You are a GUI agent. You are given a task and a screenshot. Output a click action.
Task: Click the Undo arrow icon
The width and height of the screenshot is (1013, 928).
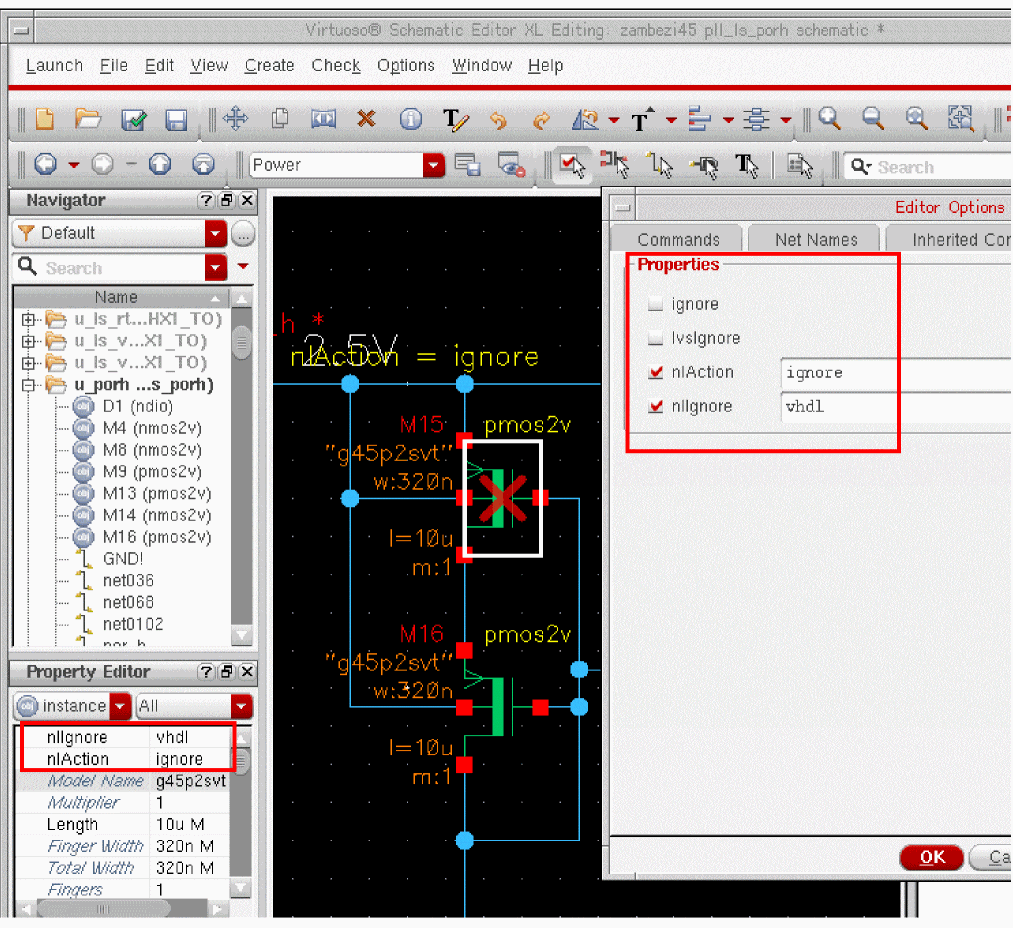pyautogui.click(x=498, y=120)
